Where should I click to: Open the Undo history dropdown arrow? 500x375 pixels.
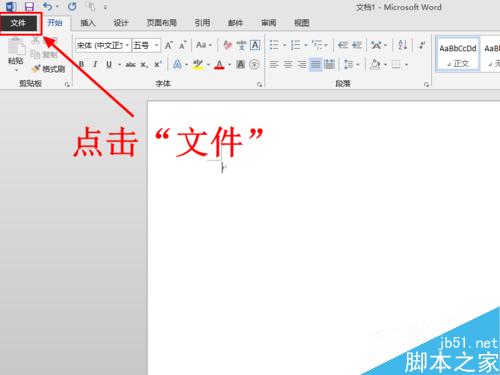click(57, 7)
